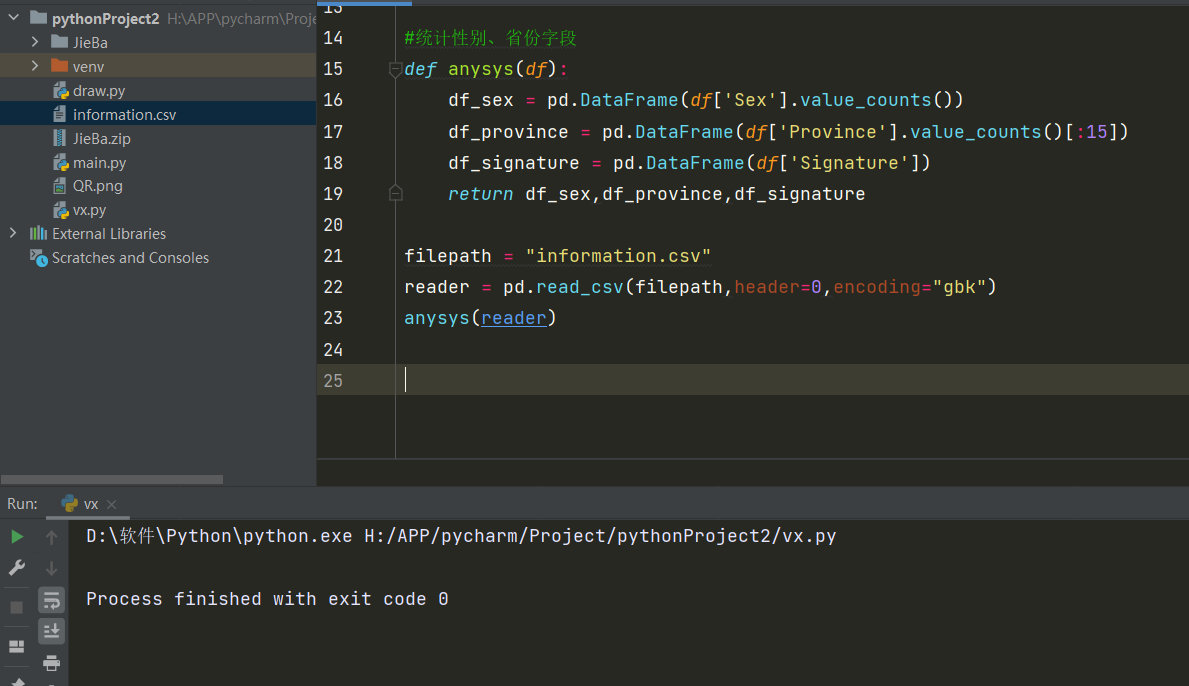Select draw.py in project tree
This screenshot has width=1189, height=686.
[98, 91]
